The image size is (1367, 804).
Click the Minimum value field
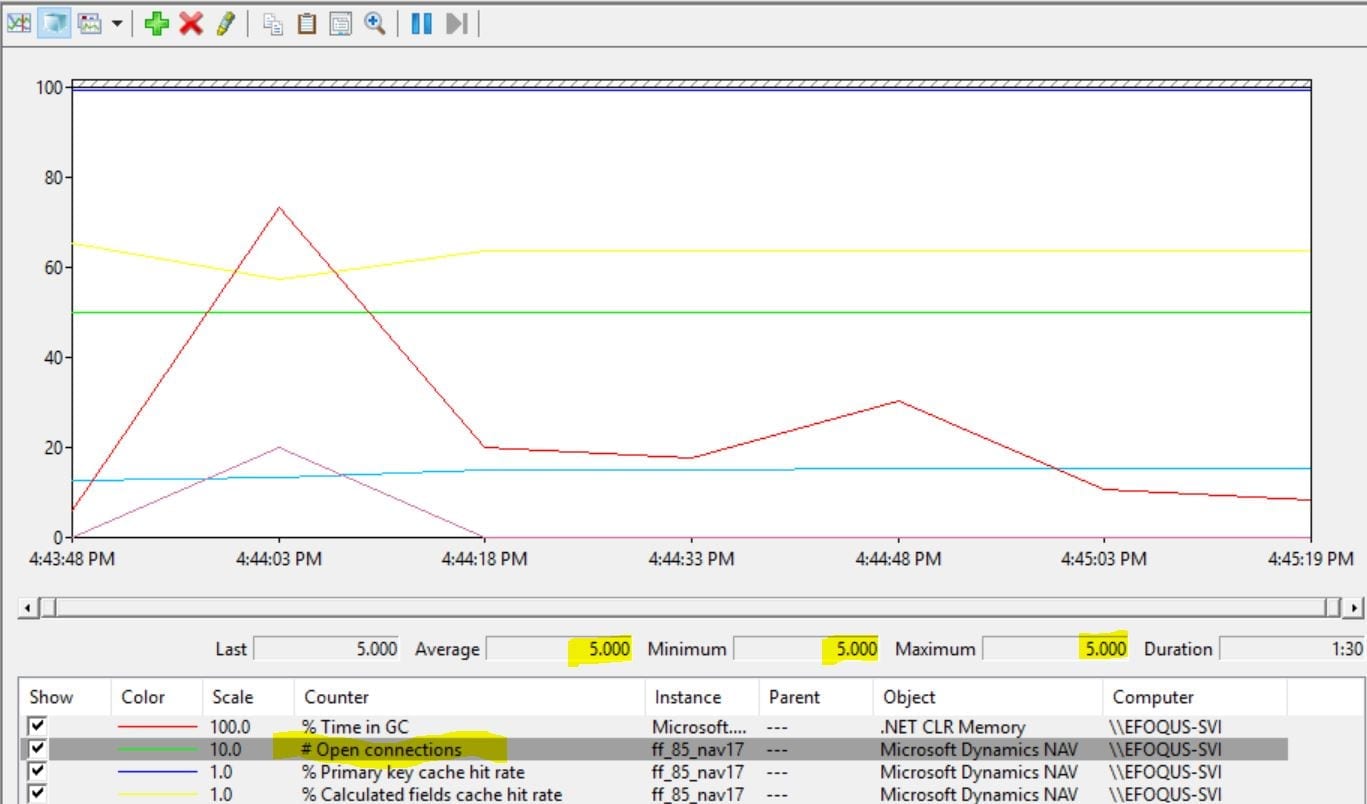pyautogui.click(x=806, y=649)
